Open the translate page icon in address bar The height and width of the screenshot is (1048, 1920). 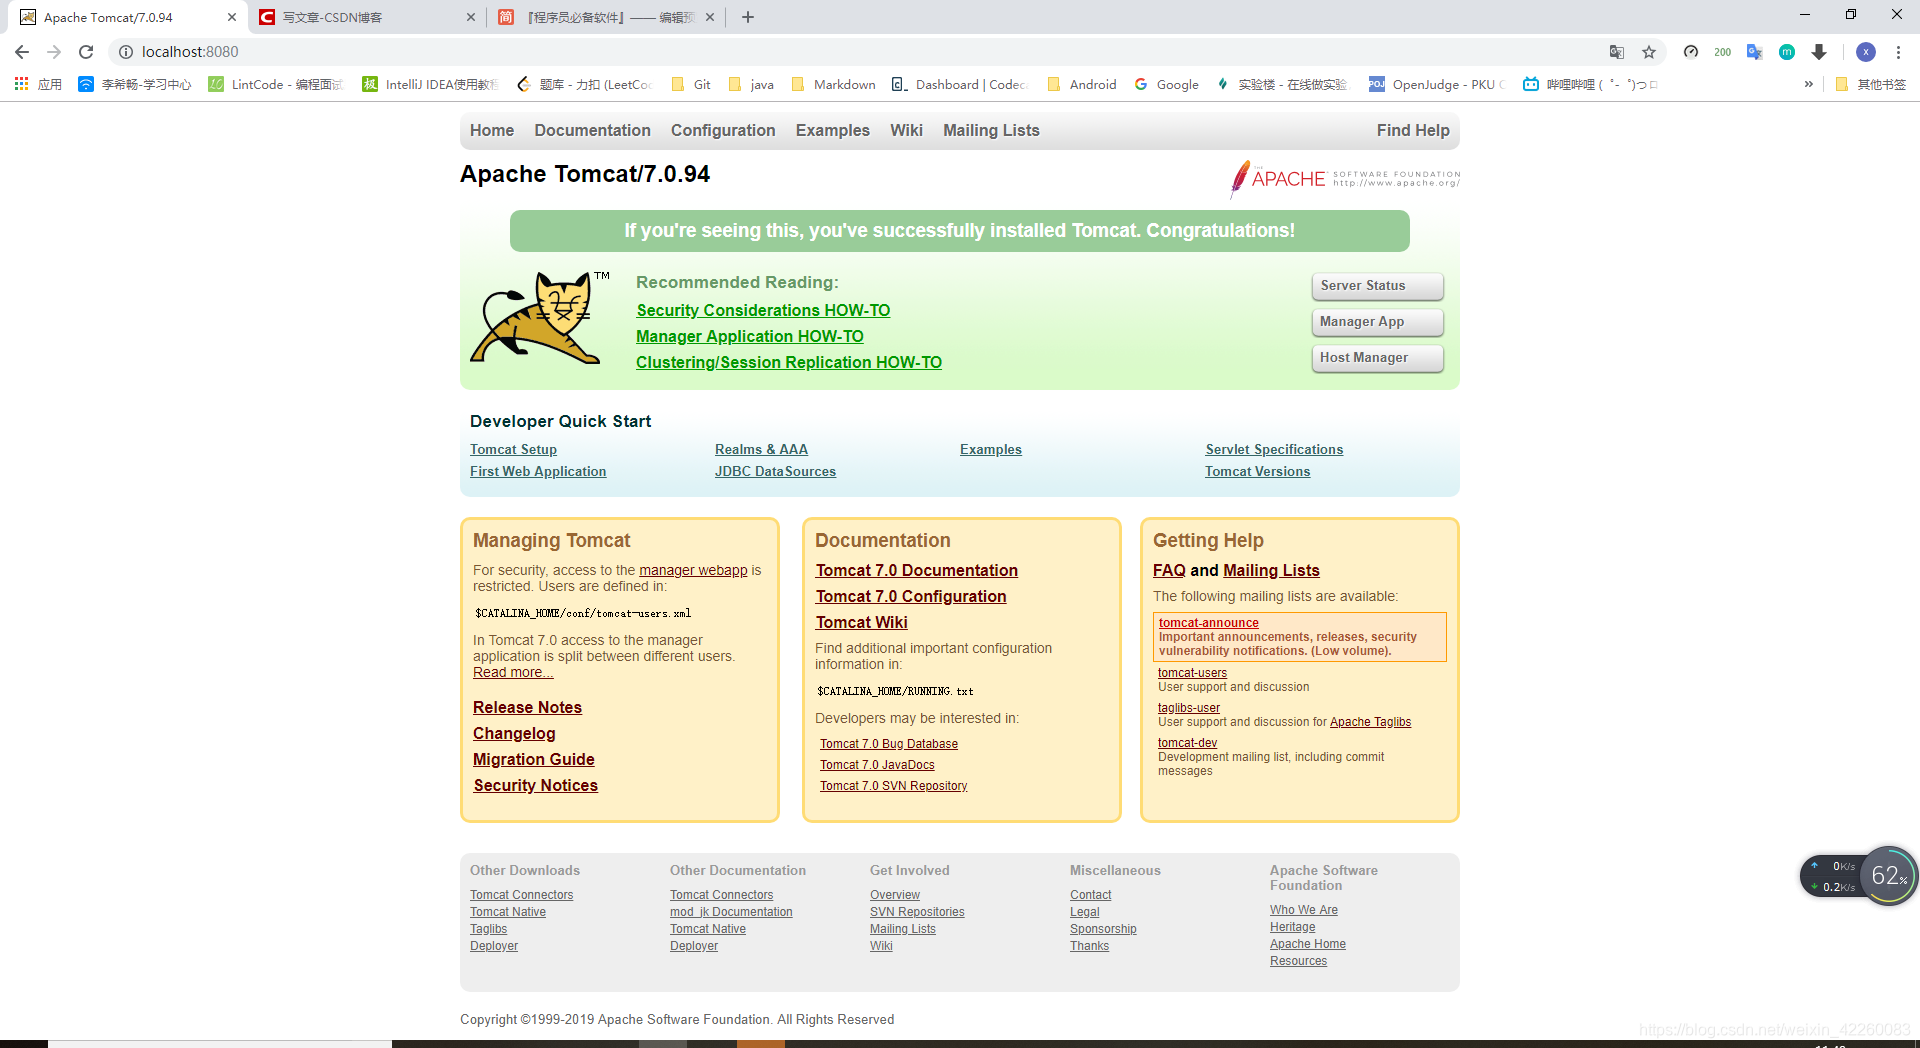tap(1617, 52)
